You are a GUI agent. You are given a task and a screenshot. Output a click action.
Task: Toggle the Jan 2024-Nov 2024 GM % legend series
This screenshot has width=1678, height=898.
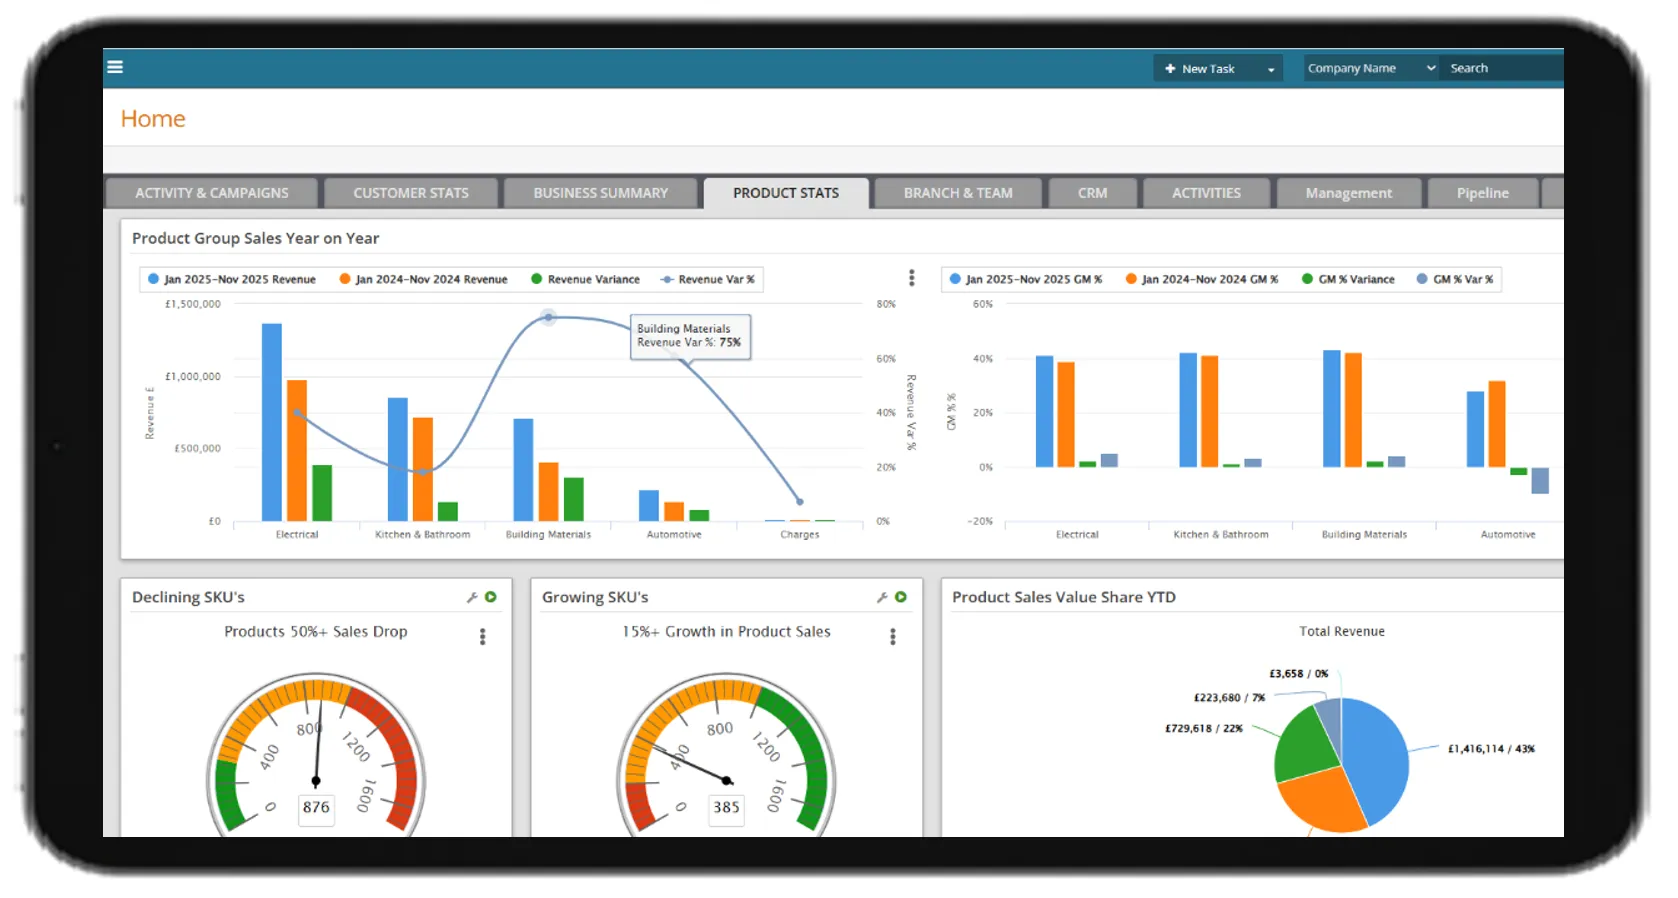(1202, 279)
